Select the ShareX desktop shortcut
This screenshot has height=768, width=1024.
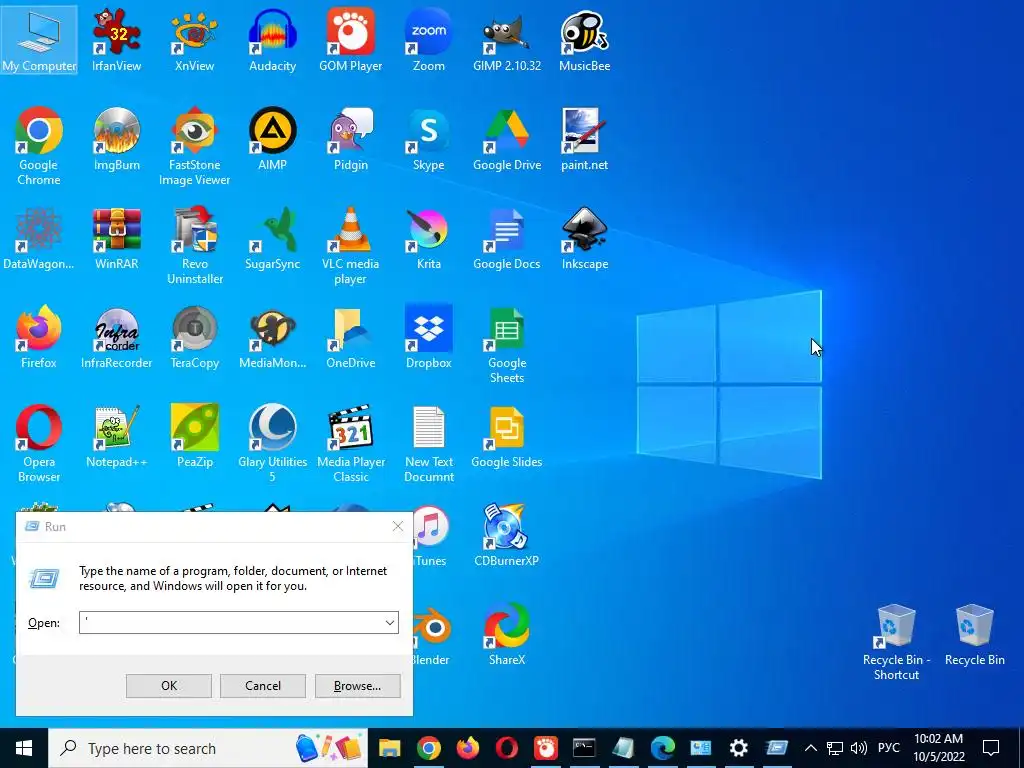(x=507, y=633)
